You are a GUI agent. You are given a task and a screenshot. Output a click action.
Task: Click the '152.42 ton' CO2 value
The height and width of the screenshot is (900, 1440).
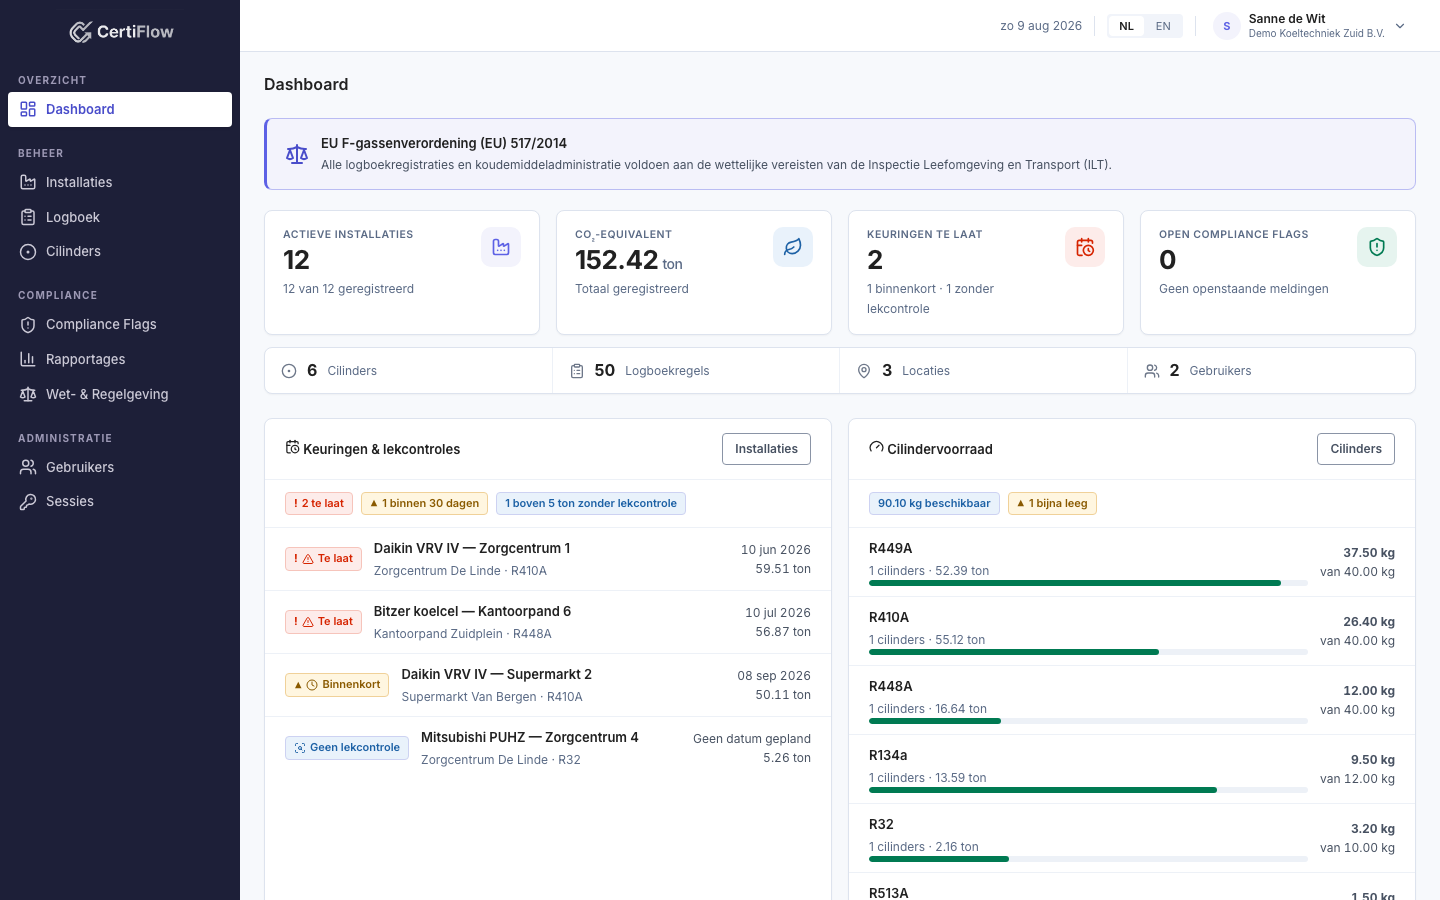(x=629, y=260)
